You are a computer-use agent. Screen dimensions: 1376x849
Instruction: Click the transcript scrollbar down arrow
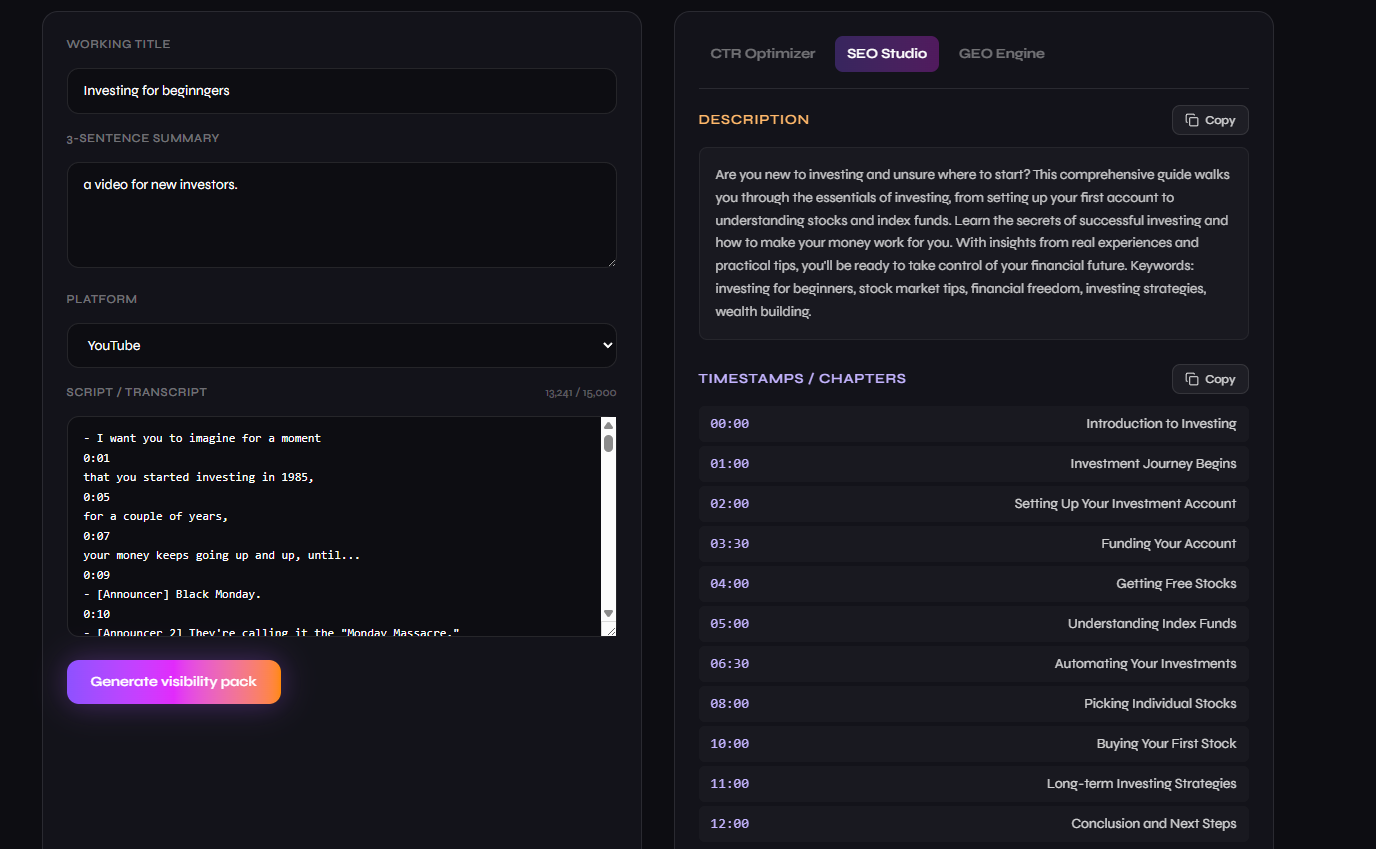coord(608,612)
